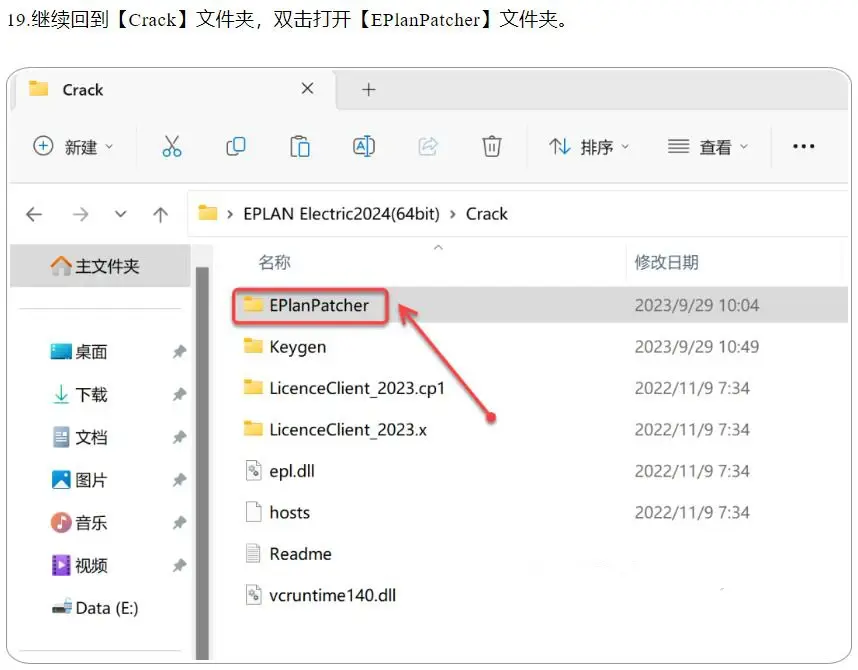Viewport: 858px width, 670px height.
Task: Open Data (E:) drive in sidebar
Action: 95,608
